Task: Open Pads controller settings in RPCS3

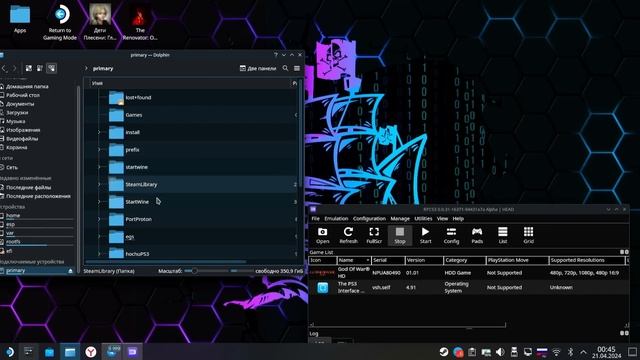Action: pyautogui.click(x=477, y=236)
